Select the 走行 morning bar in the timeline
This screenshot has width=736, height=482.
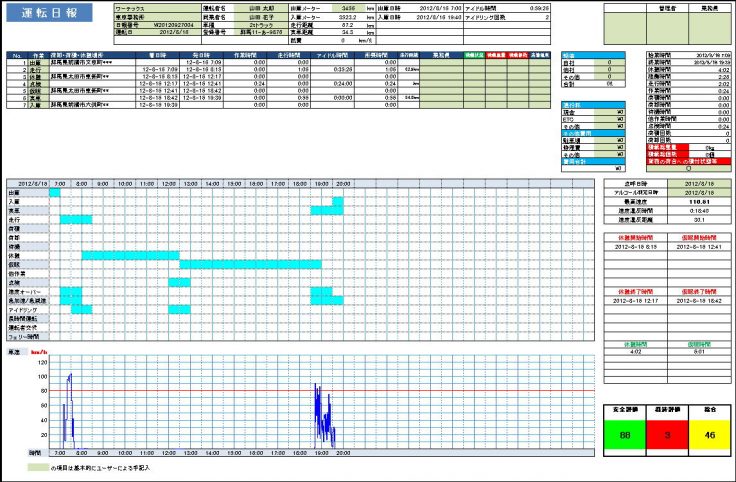tap(75, 219)
